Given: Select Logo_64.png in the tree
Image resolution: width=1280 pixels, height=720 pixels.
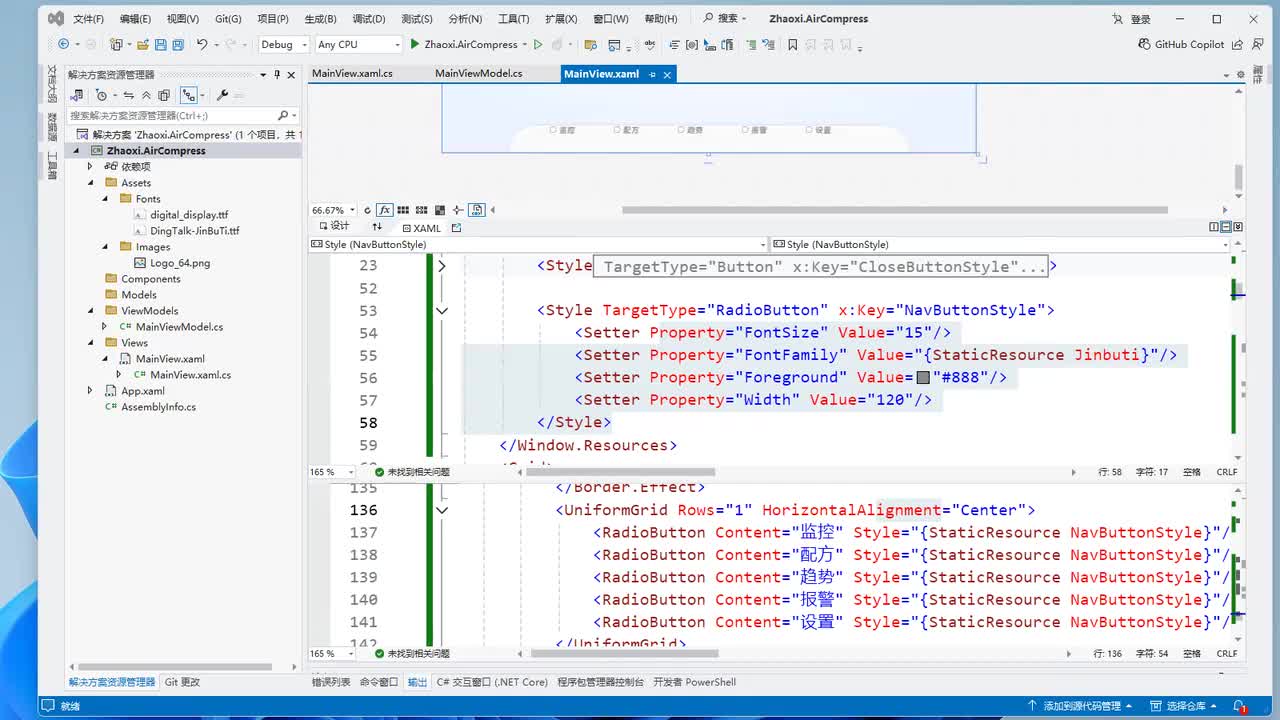Looking at the screenshot, I should tap(180, 263).
